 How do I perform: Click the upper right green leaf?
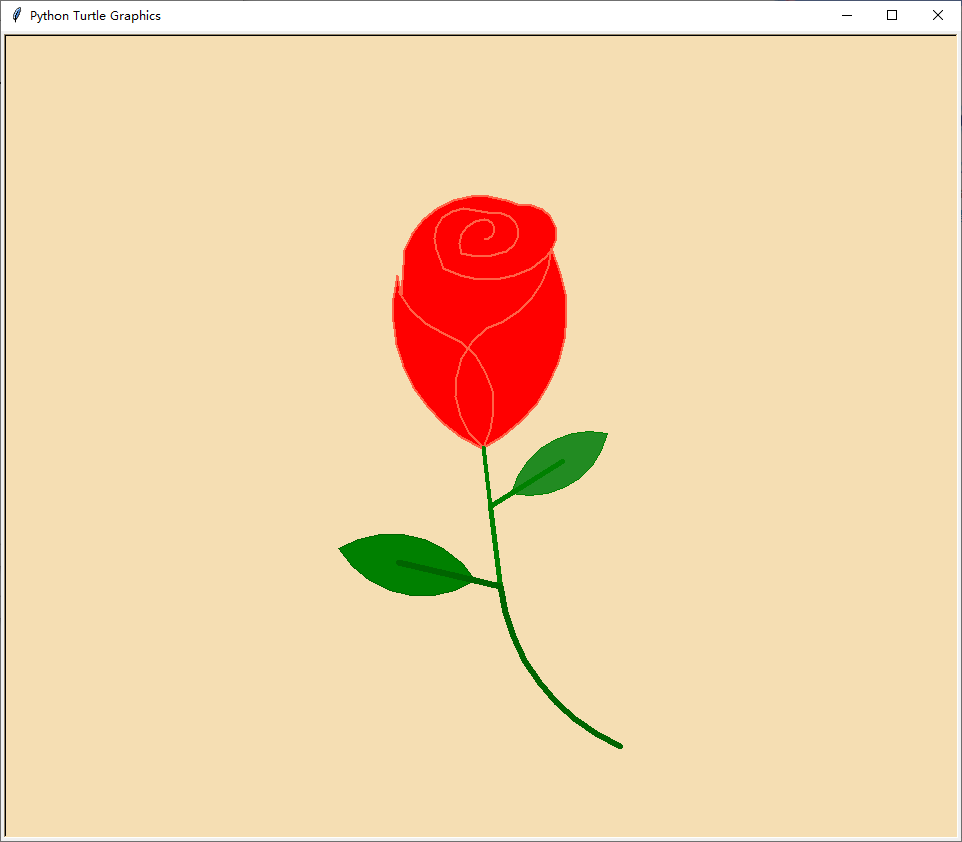tap(560, 463)
